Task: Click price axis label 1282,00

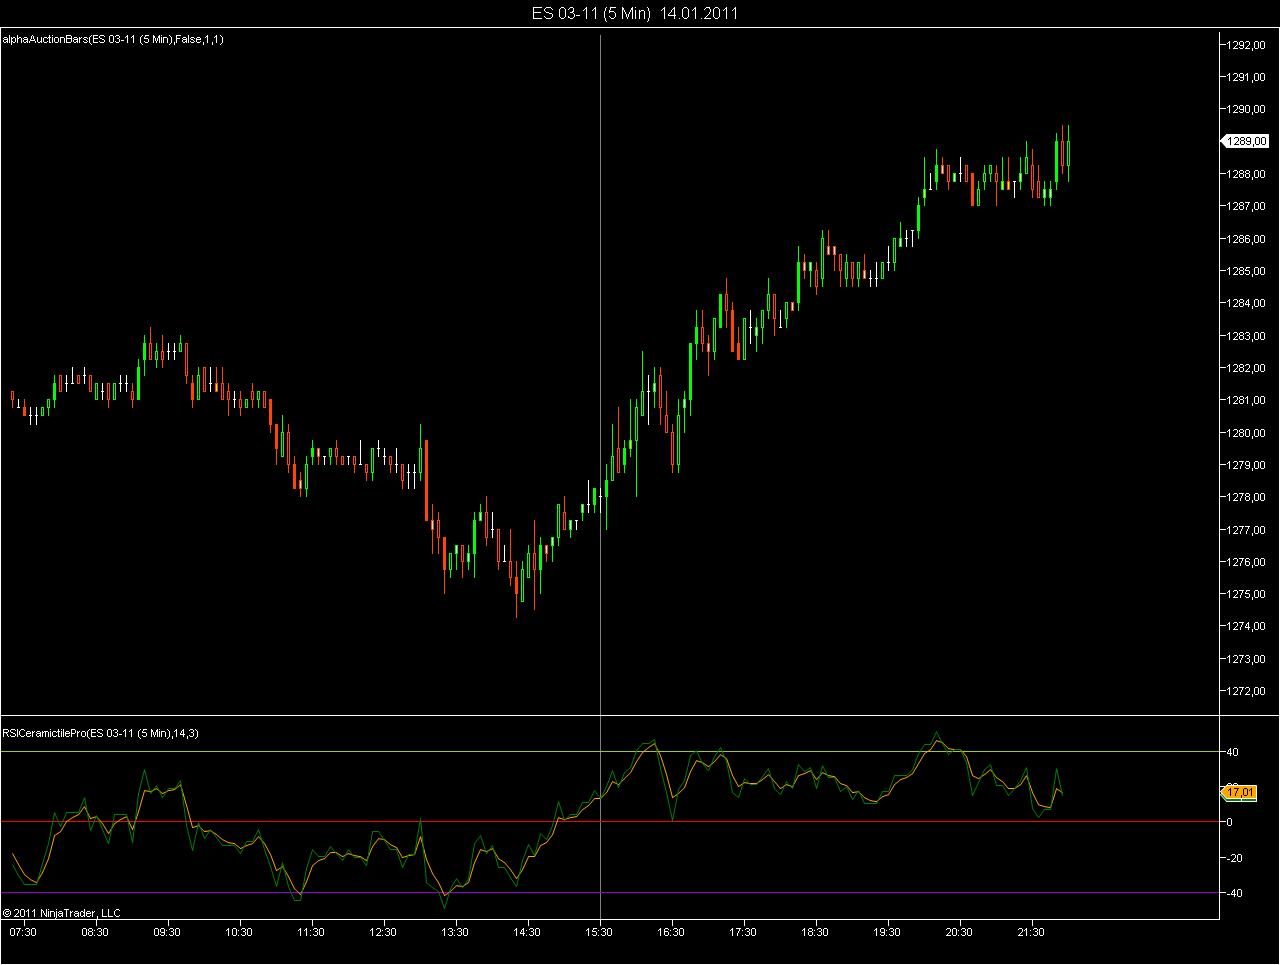Action: coord(1248,369)
